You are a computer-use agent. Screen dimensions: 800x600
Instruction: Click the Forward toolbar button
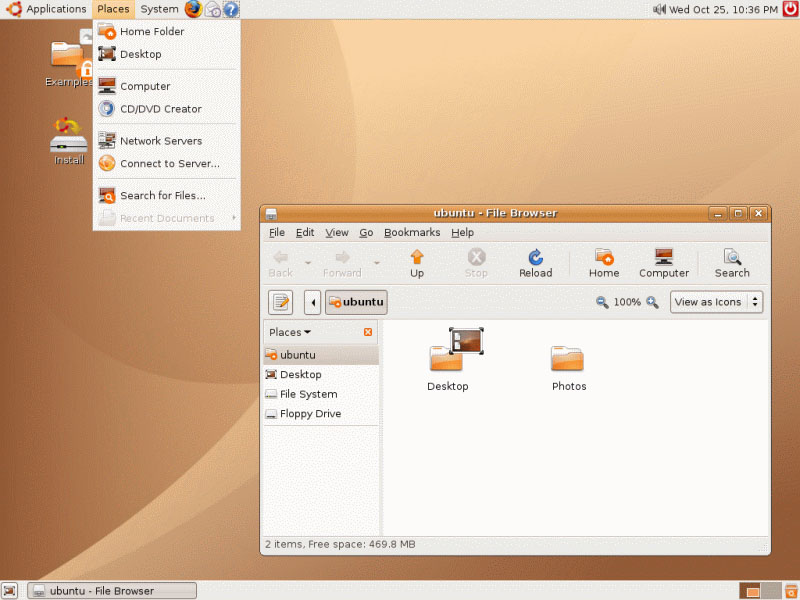point(342,263)
